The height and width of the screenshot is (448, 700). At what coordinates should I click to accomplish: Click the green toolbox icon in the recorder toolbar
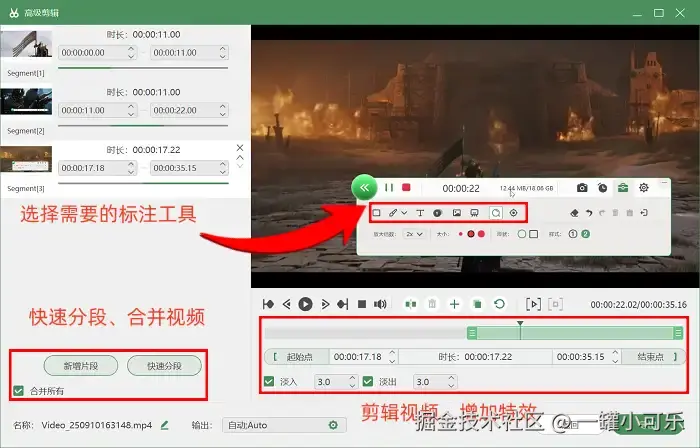(x=623, y=188)
